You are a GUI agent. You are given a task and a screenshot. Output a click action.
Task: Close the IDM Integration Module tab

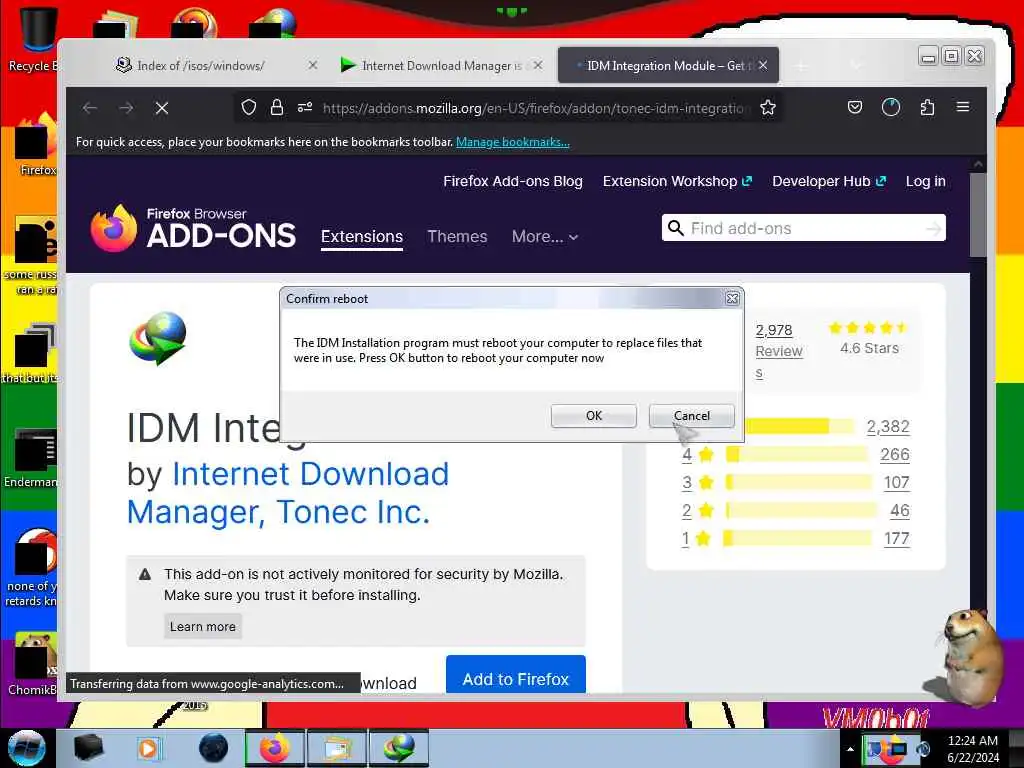763,65
